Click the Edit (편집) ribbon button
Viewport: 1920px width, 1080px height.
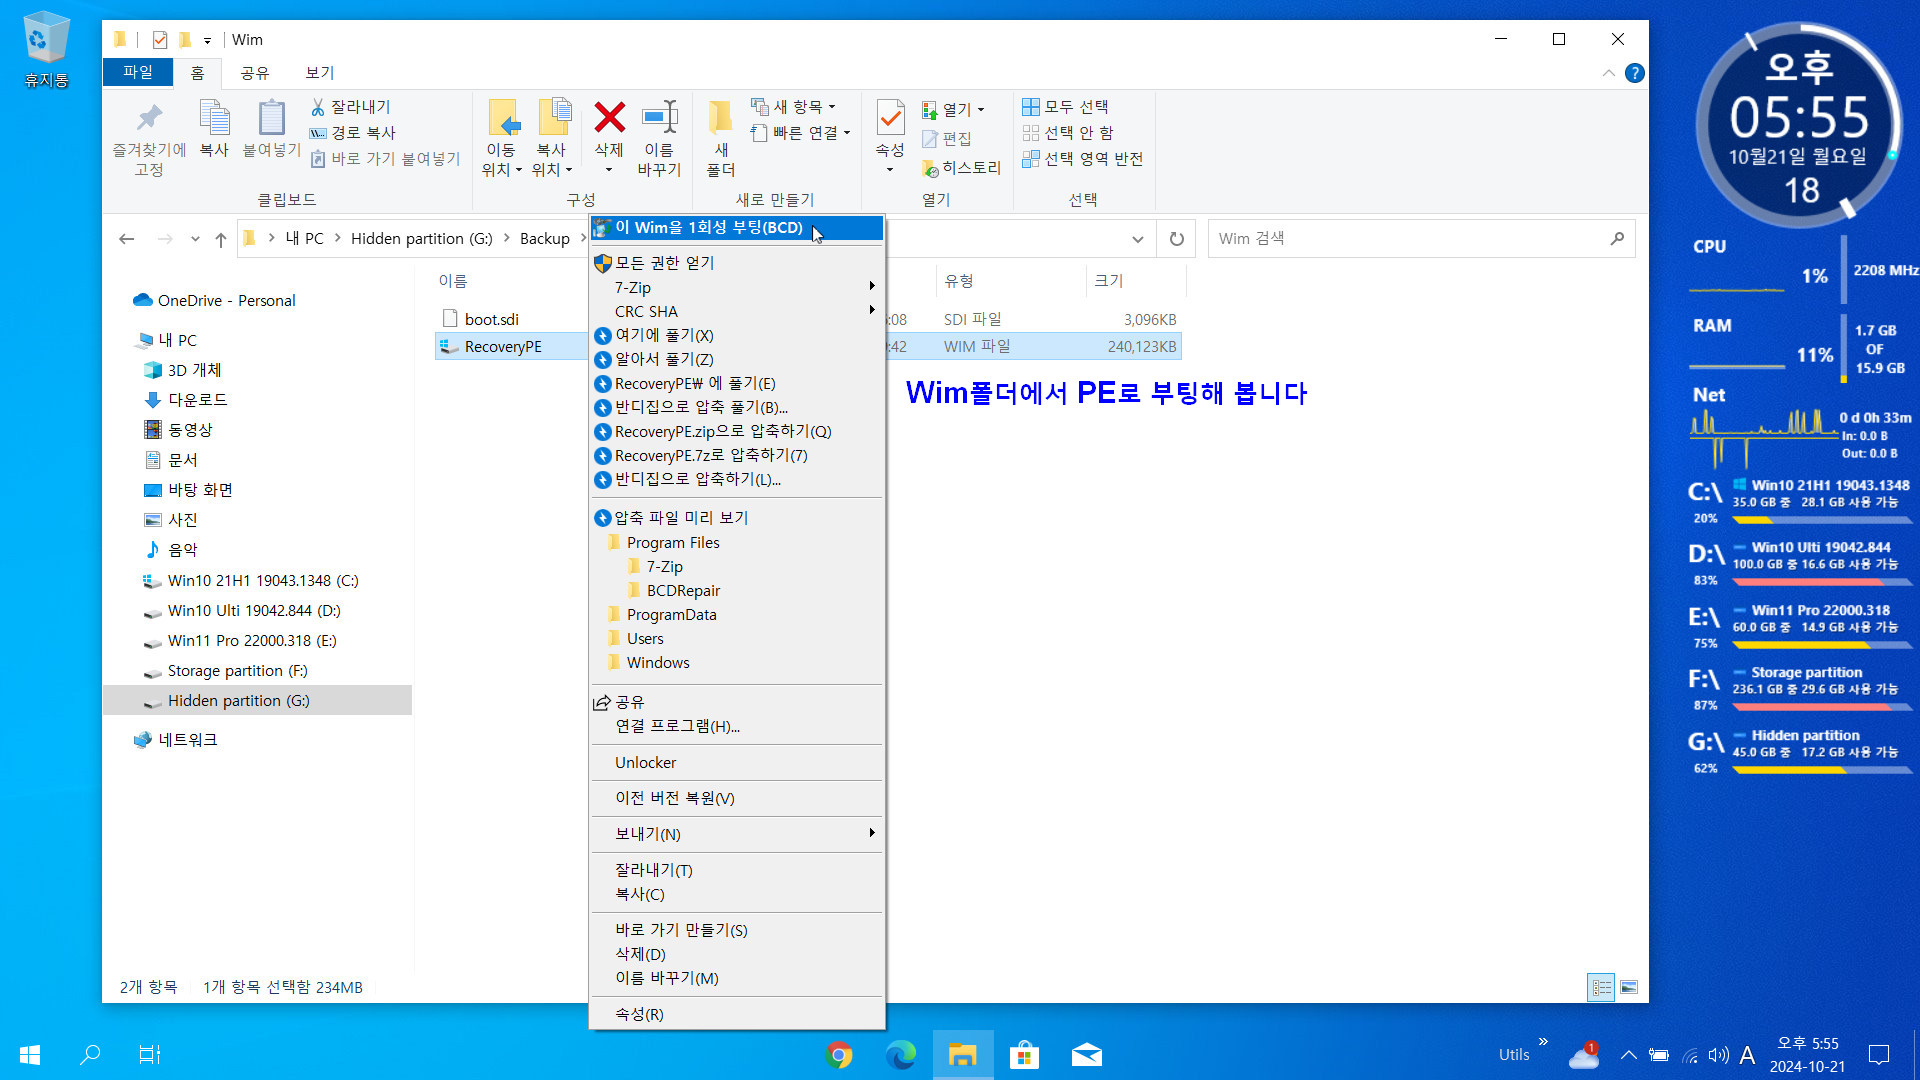pyautogui.click(x=946, y=139)
